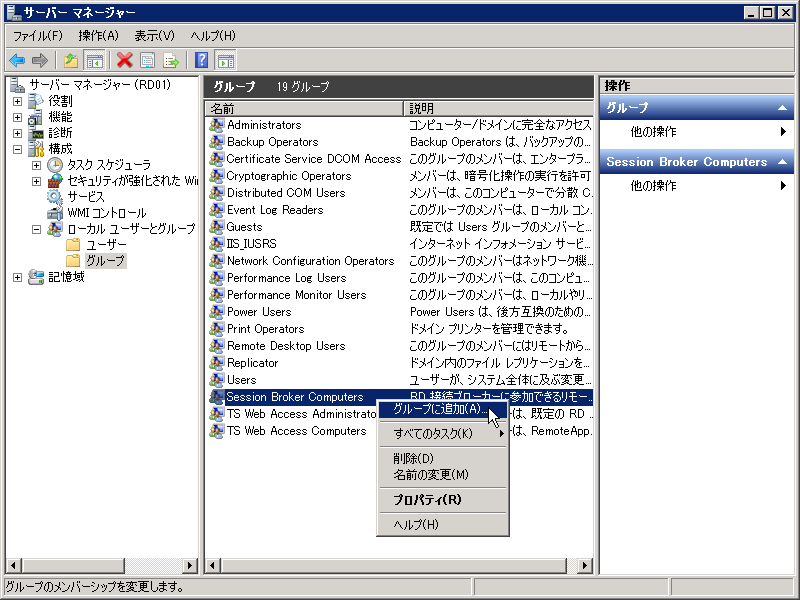Click the blue Help question mark icon
This screenshot has width=800, height=600.
[202, 60]
